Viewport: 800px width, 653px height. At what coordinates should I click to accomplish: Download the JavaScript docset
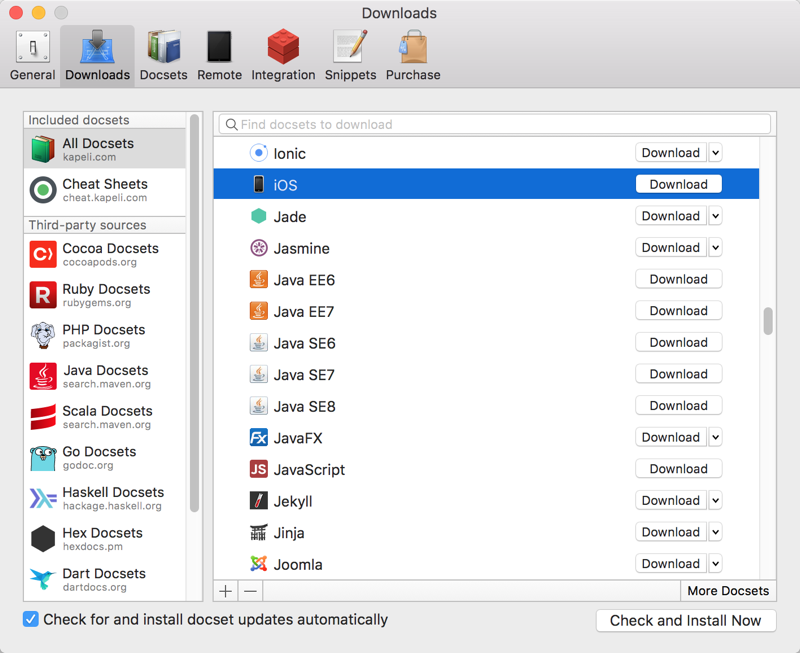679,469
